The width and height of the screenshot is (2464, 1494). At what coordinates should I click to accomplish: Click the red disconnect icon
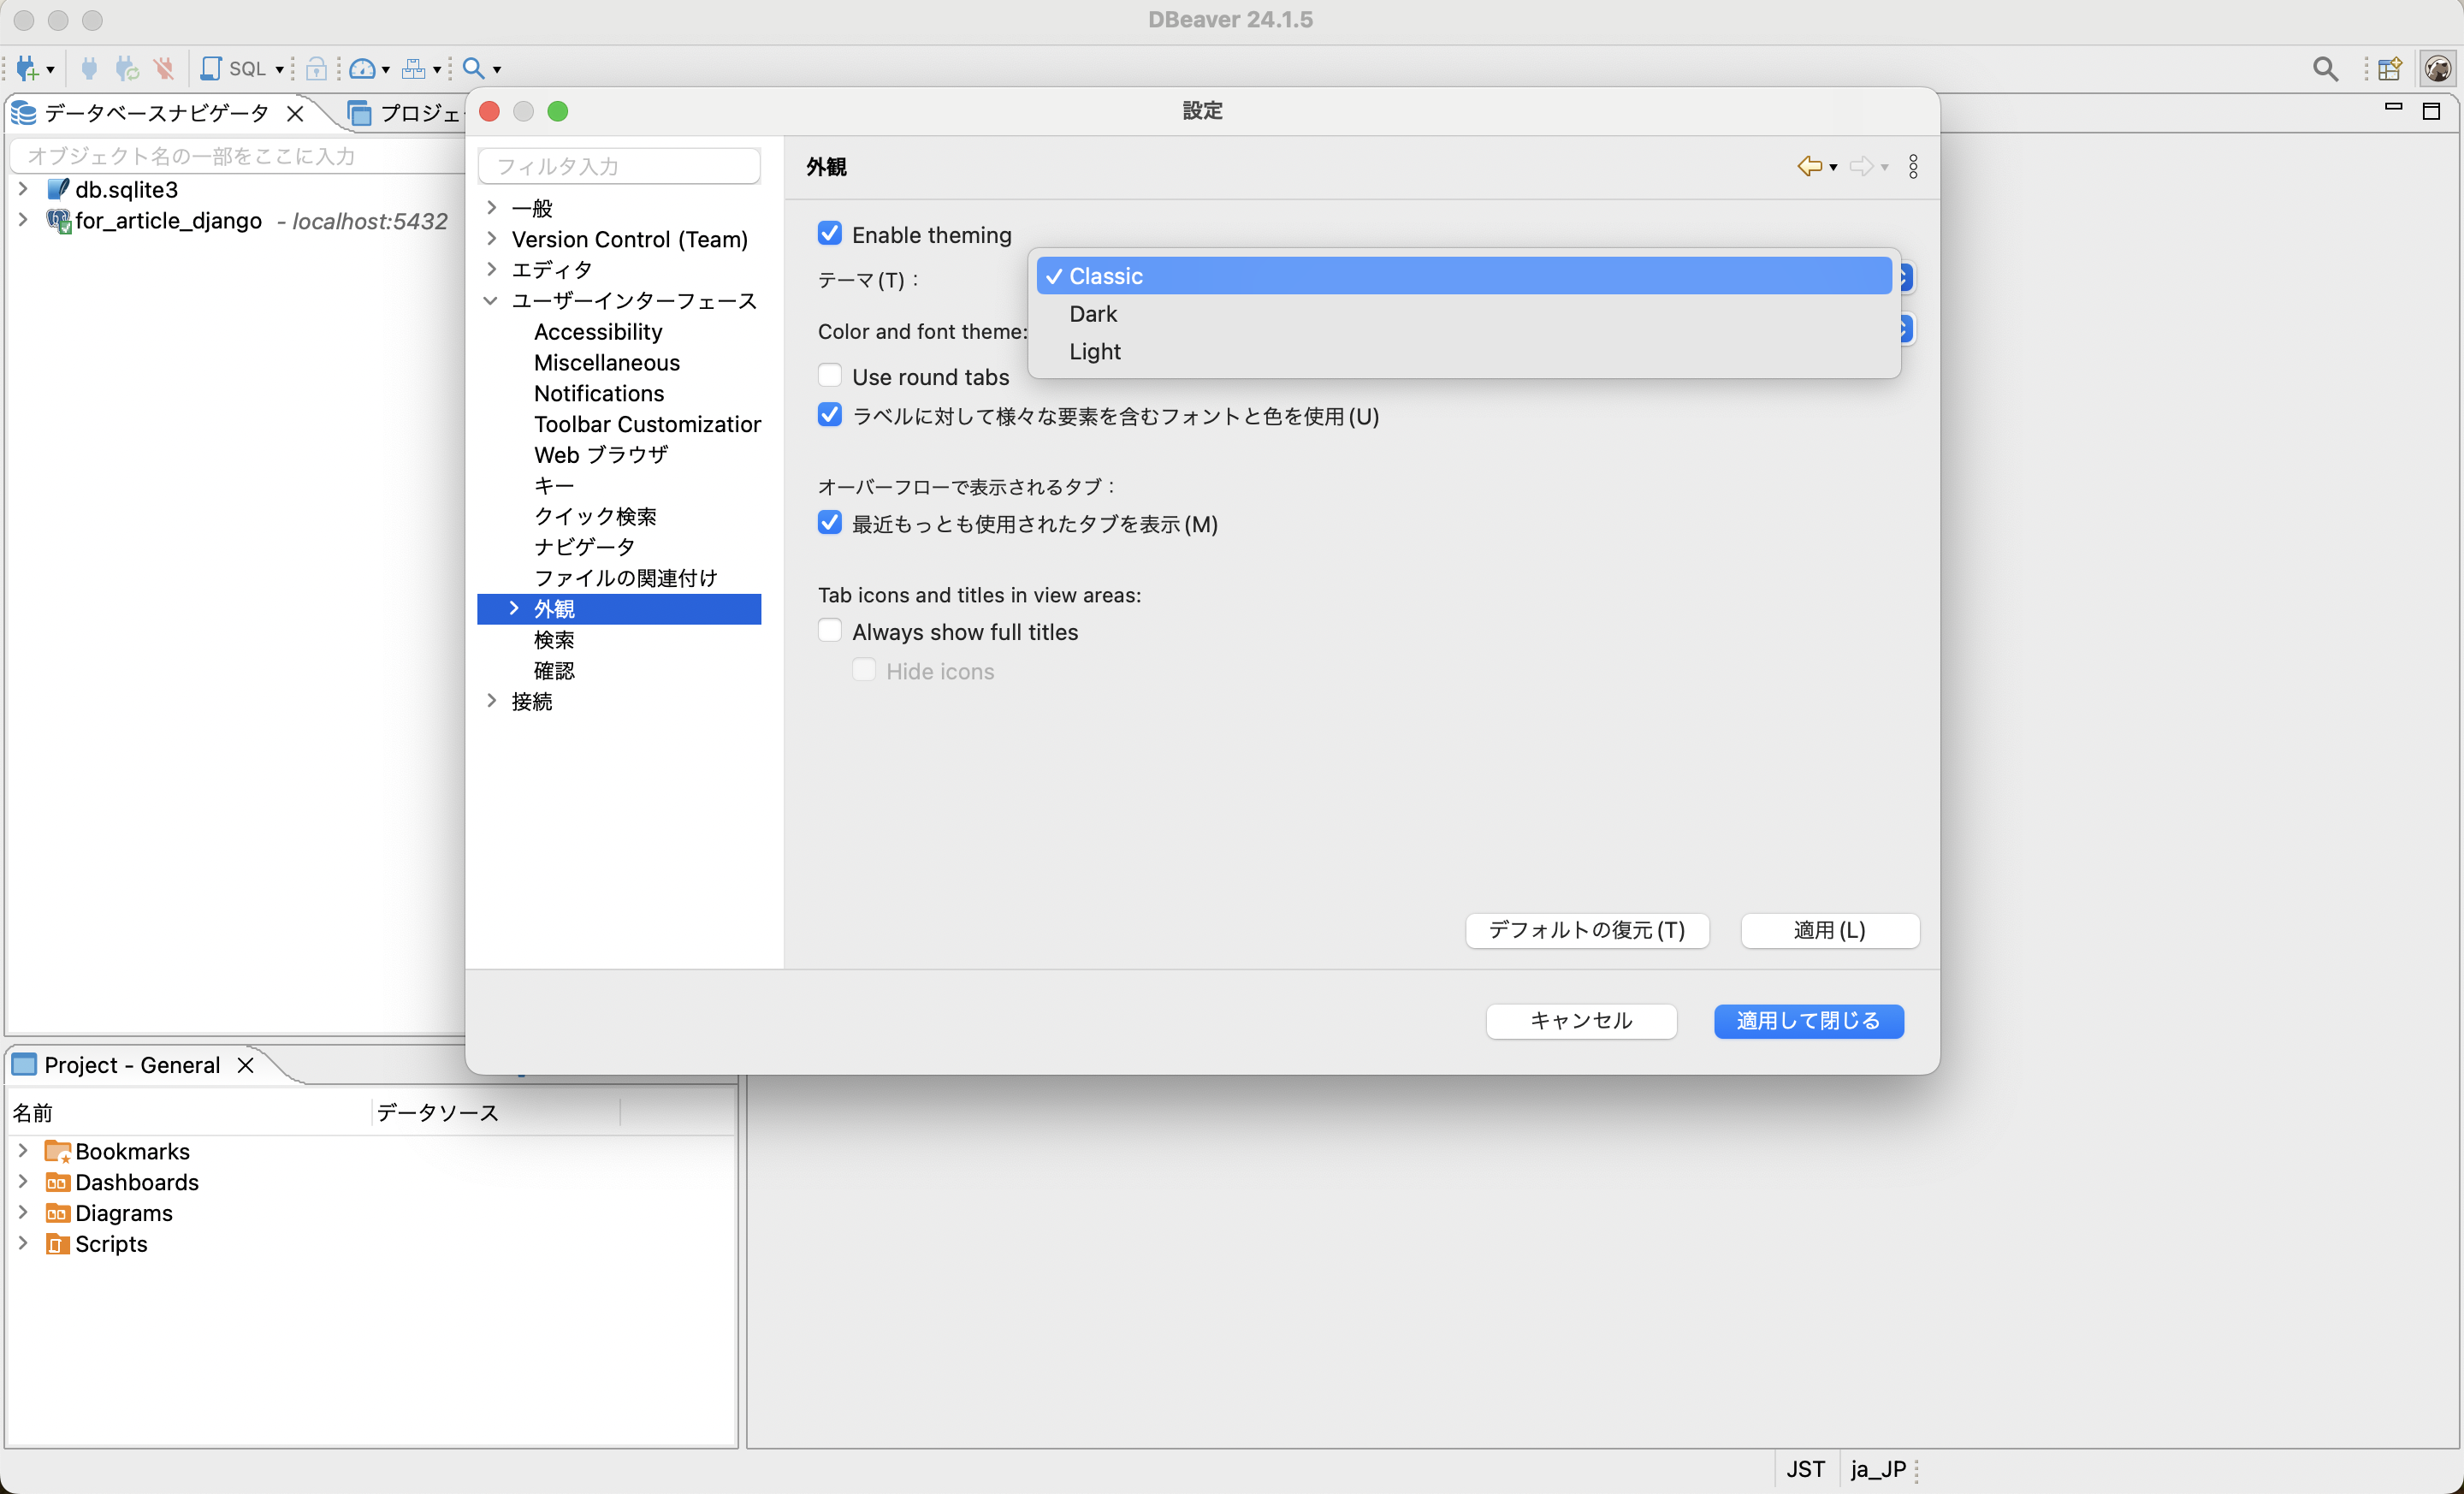tap(163, 68)
